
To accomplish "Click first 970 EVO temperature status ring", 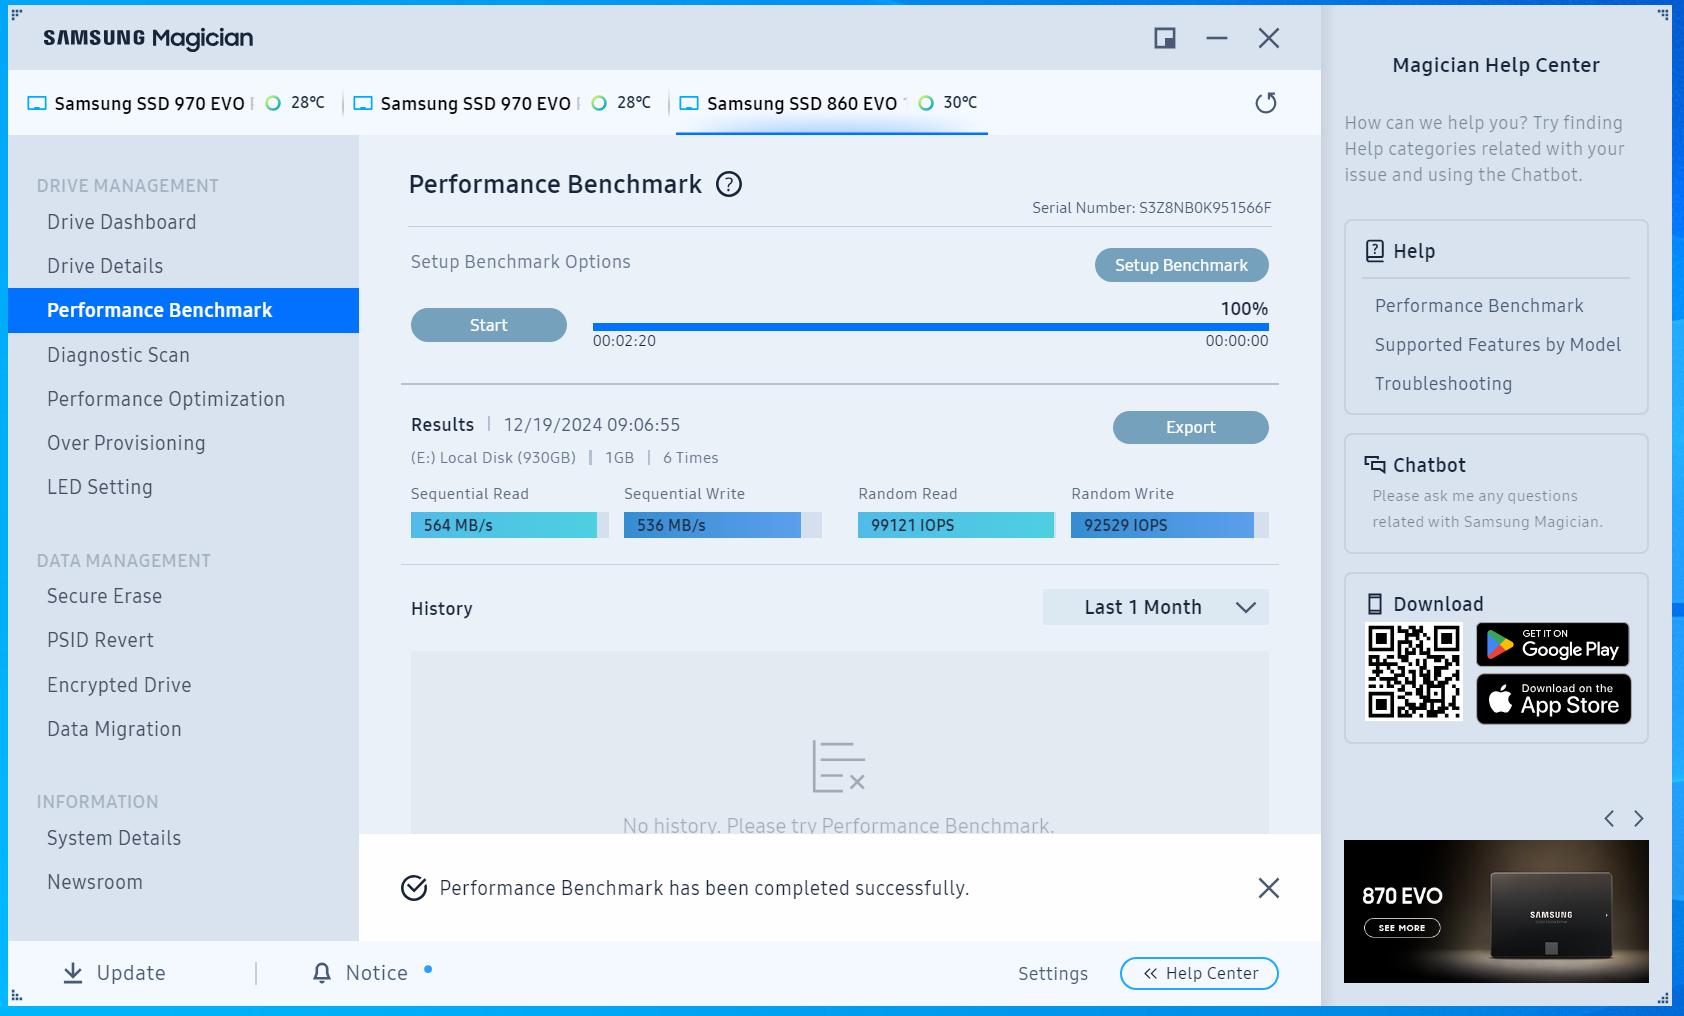I will [x=273, y=103].
